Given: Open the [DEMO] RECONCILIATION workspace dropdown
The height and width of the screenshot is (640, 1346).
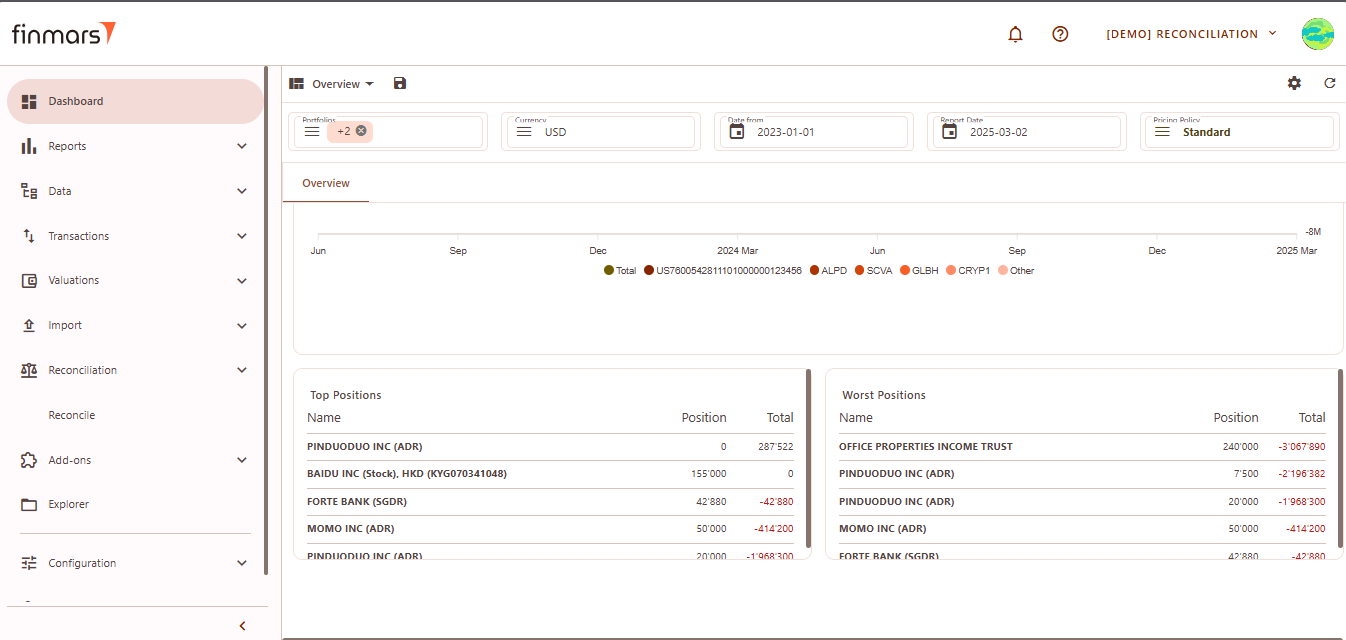Looking at the screenshot, I should pos(1191,34).
